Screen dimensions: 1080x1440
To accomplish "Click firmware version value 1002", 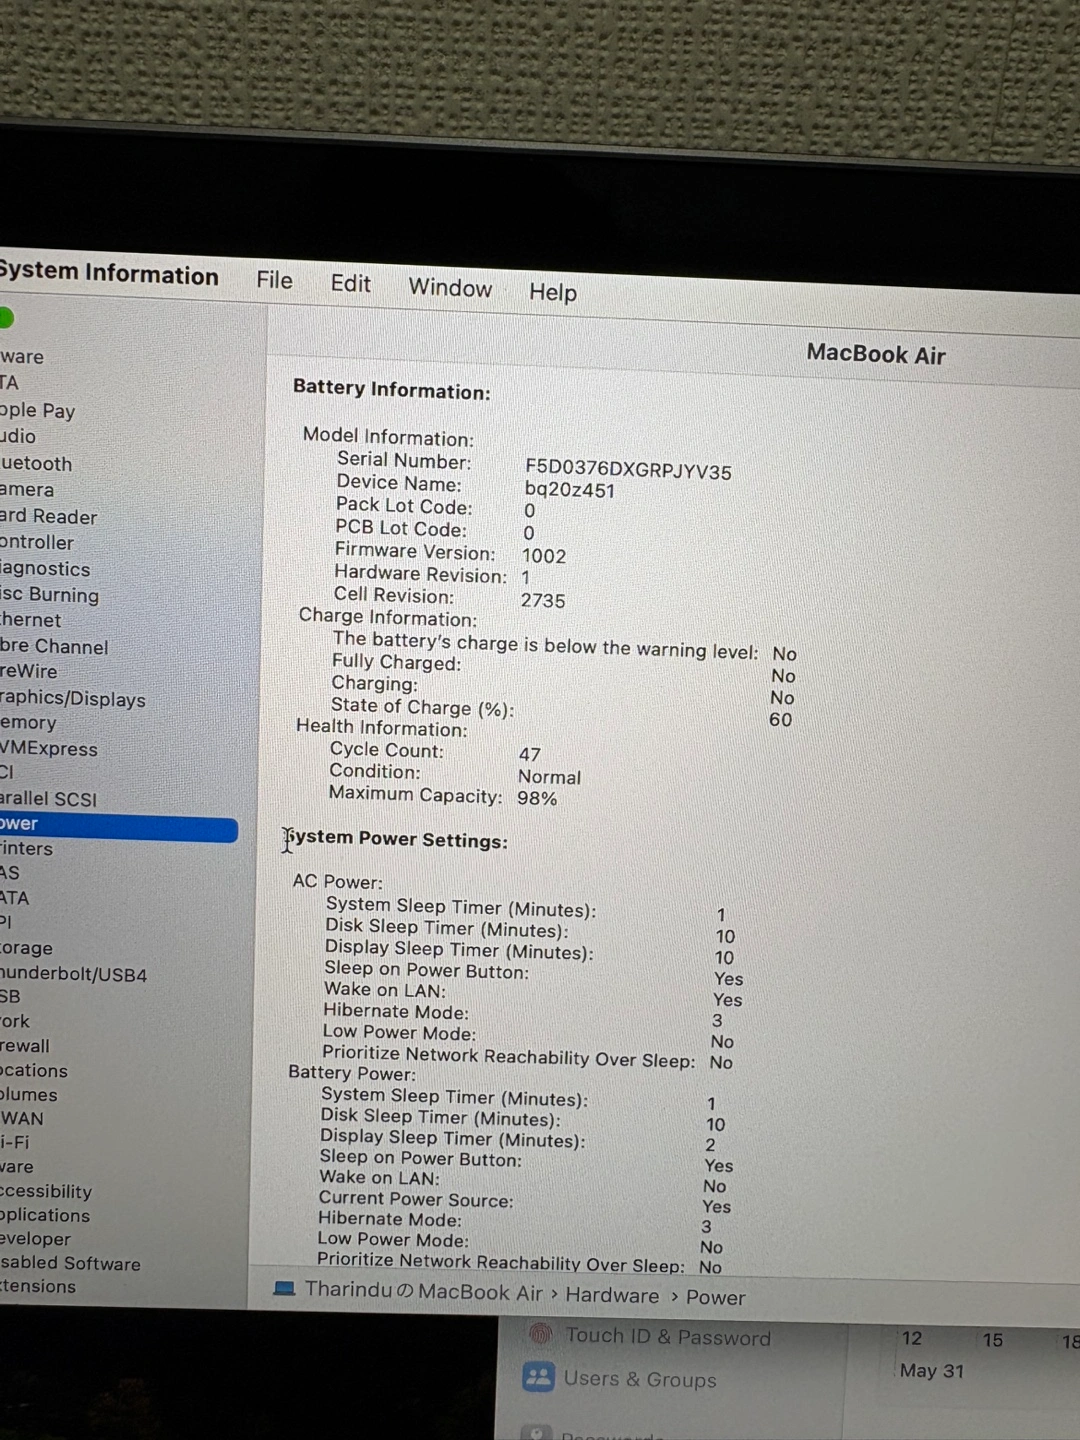I will pos(544,556).
